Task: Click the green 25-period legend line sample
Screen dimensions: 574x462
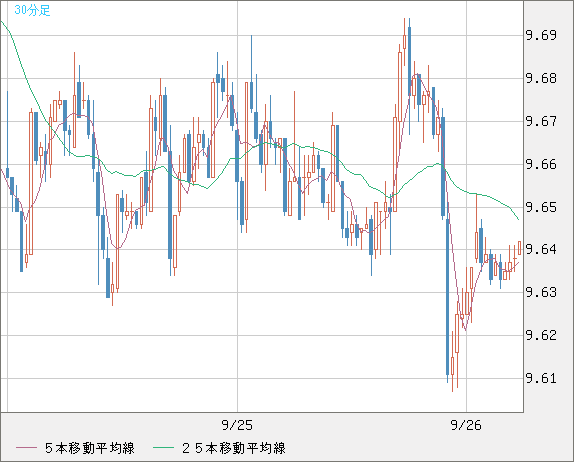Action: click(163, 448)
